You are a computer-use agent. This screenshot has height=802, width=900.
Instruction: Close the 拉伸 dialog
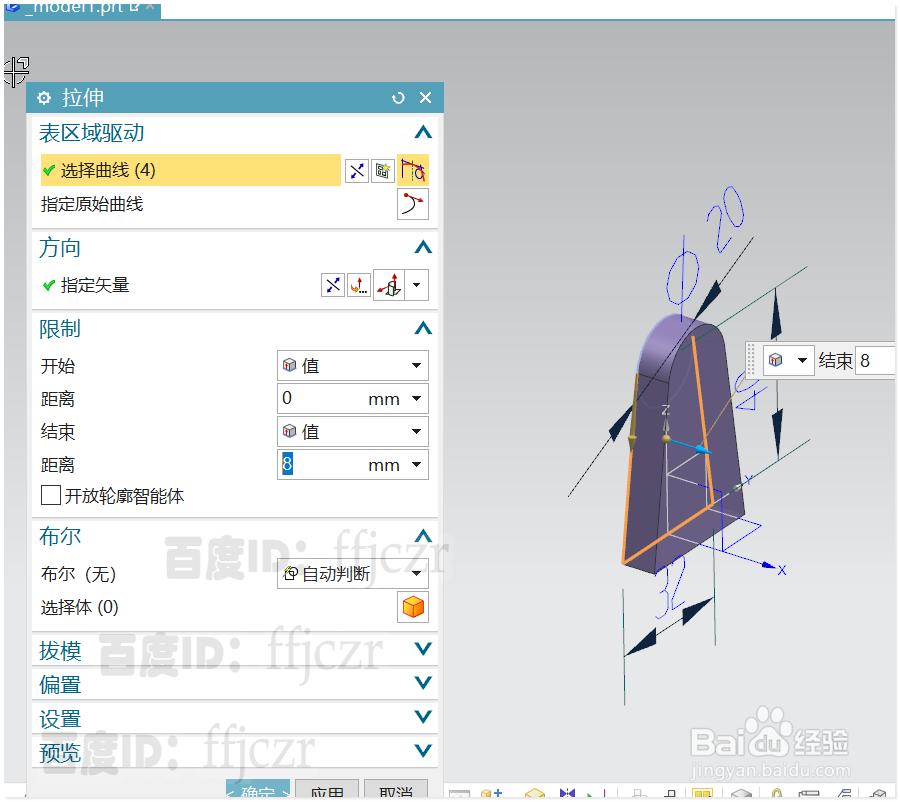click(425, 98)
